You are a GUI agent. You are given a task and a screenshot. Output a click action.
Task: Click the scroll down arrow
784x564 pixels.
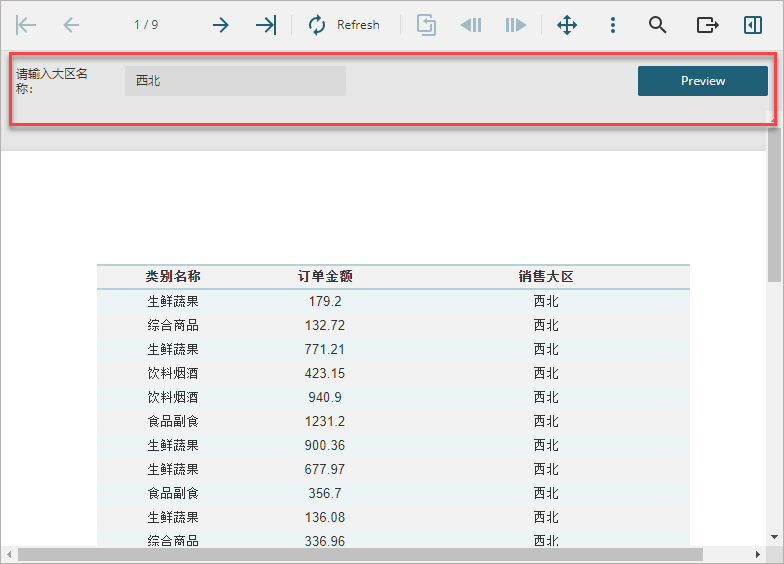click(774, 538)
